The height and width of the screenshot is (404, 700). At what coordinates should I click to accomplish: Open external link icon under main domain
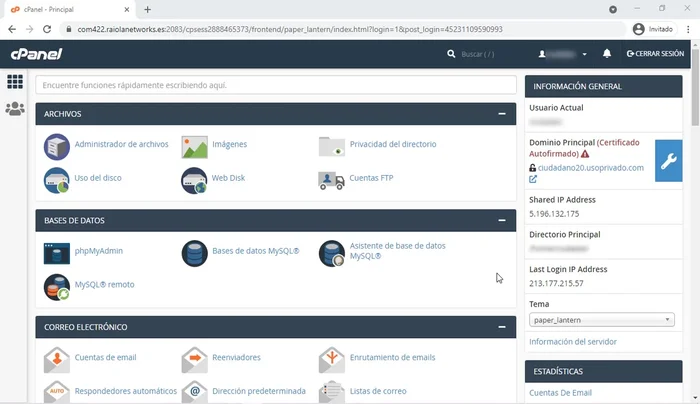(x=533, y=179)
